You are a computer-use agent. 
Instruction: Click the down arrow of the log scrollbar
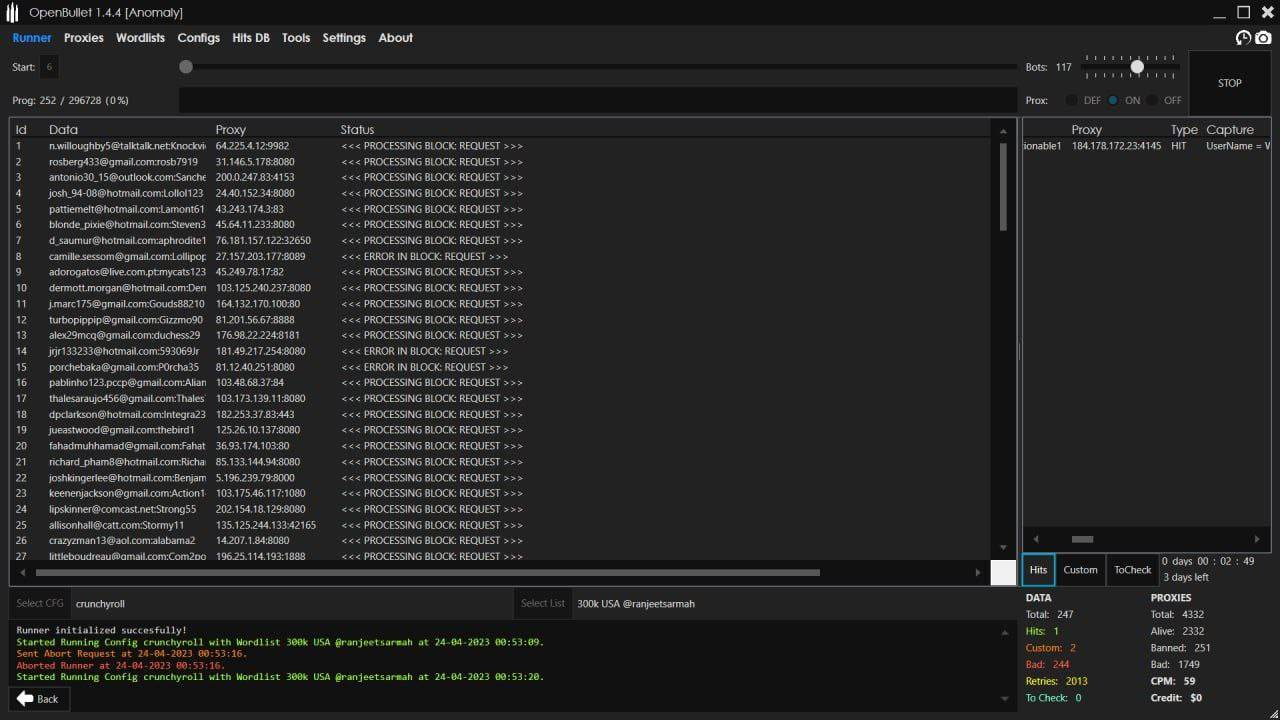pyautogui.click(x=1004, y=698)
